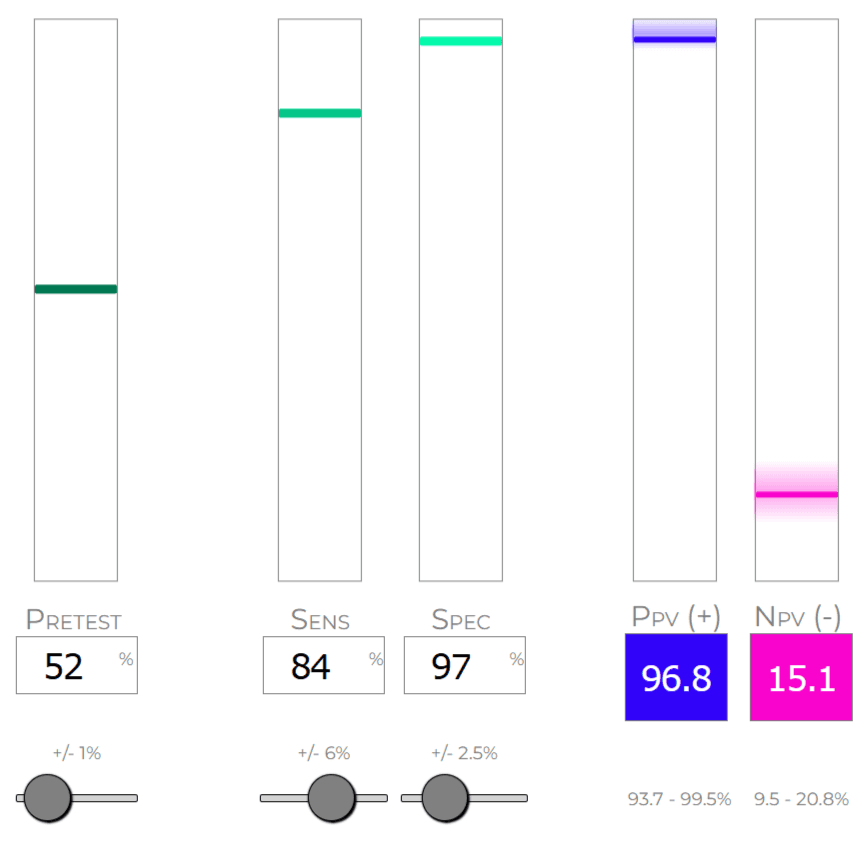Viewport: 867px width, 867px height.
Task: Click the 9.5 - 20.8% NPV range text
Action: [x=800, y=799]
